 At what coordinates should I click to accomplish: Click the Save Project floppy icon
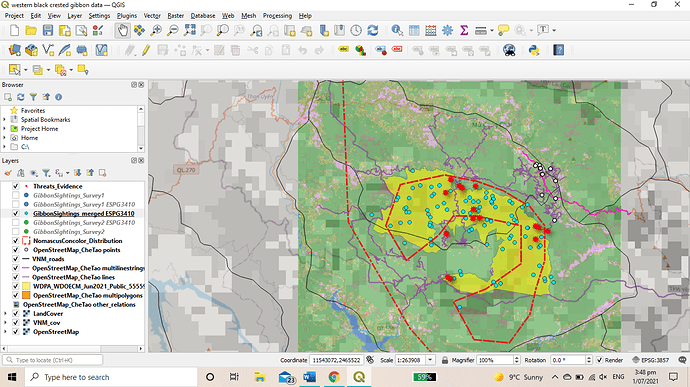click(x=48, y=30)
